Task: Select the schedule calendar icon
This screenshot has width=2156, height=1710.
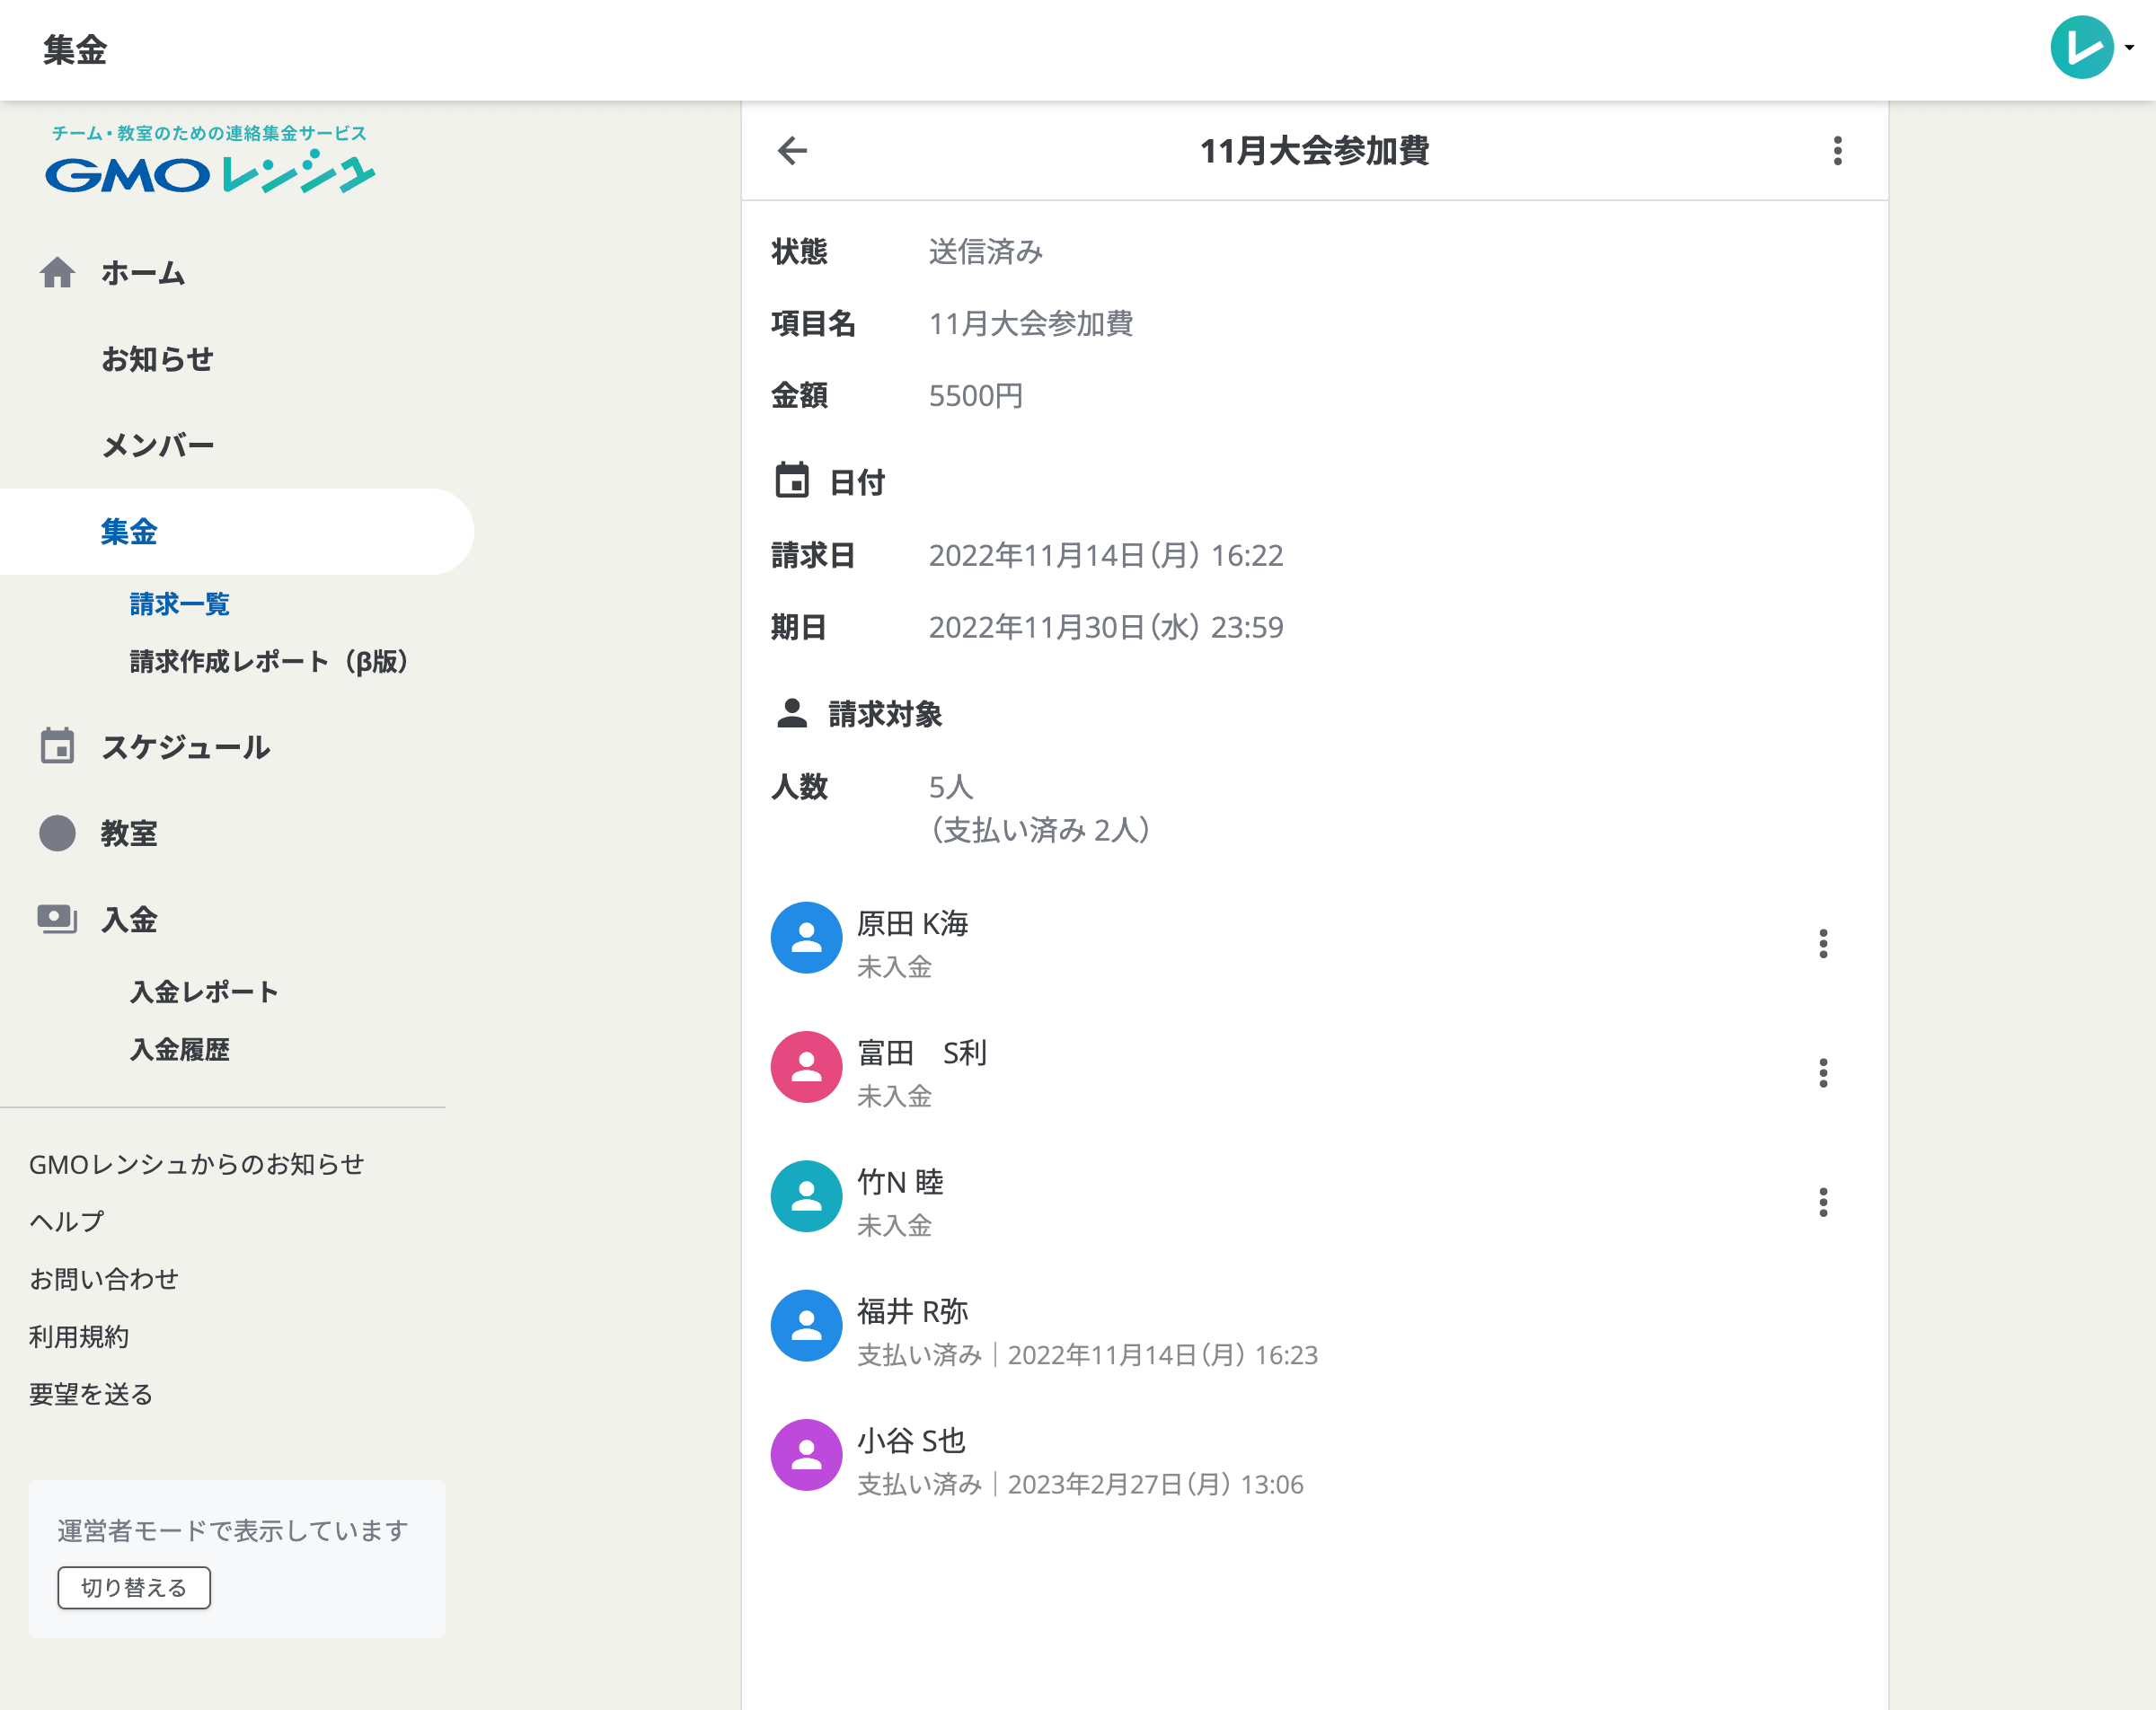Action: pyautogui.click(x=58, y=746)
